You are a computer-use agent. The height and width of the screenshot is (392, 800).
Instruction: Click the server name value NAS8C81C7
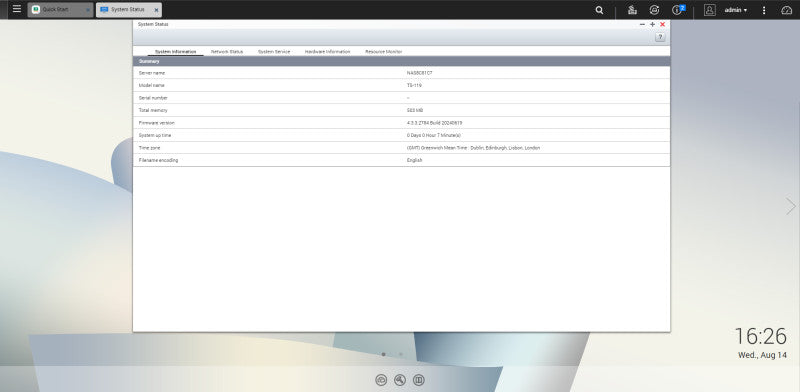419,73
